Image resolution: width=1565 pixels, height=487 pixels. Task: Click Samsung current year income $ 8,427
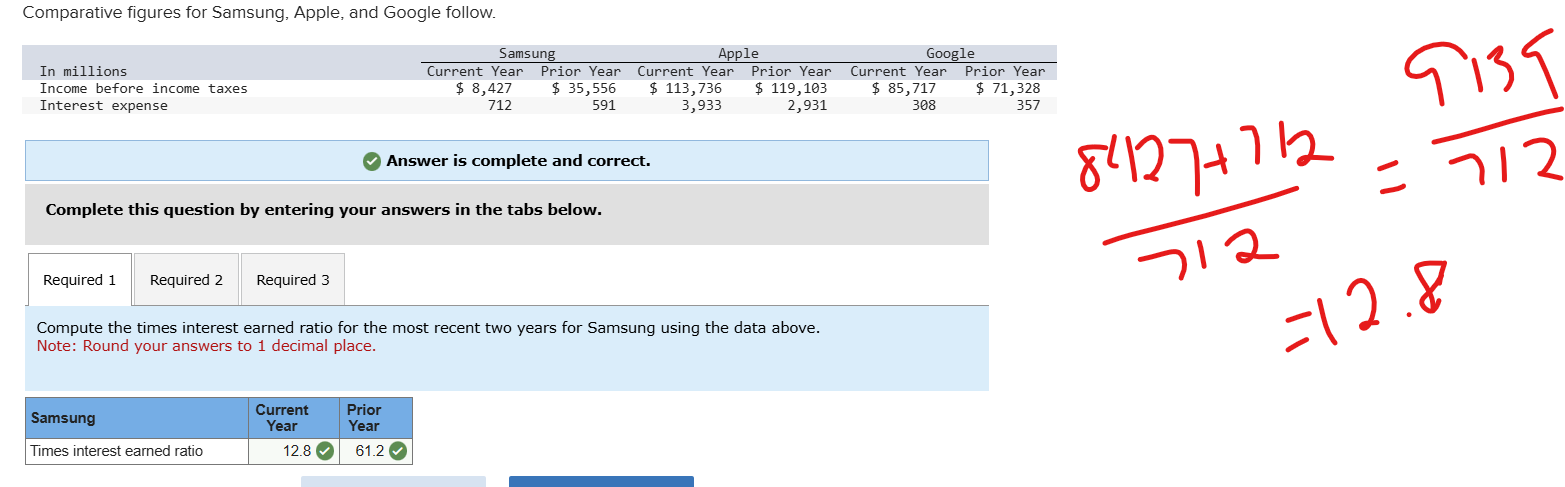coord(484,88)
